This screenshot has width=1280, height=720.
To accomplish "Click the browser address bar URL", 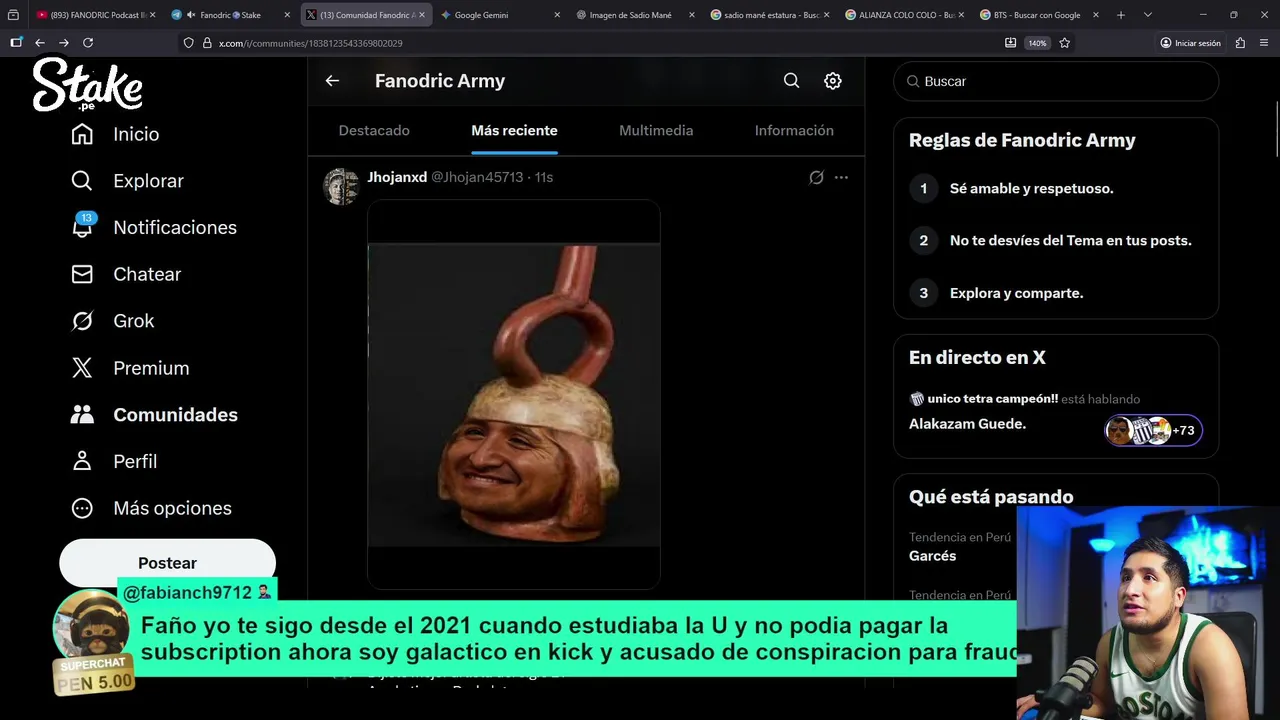I will (x=310, y=43).
